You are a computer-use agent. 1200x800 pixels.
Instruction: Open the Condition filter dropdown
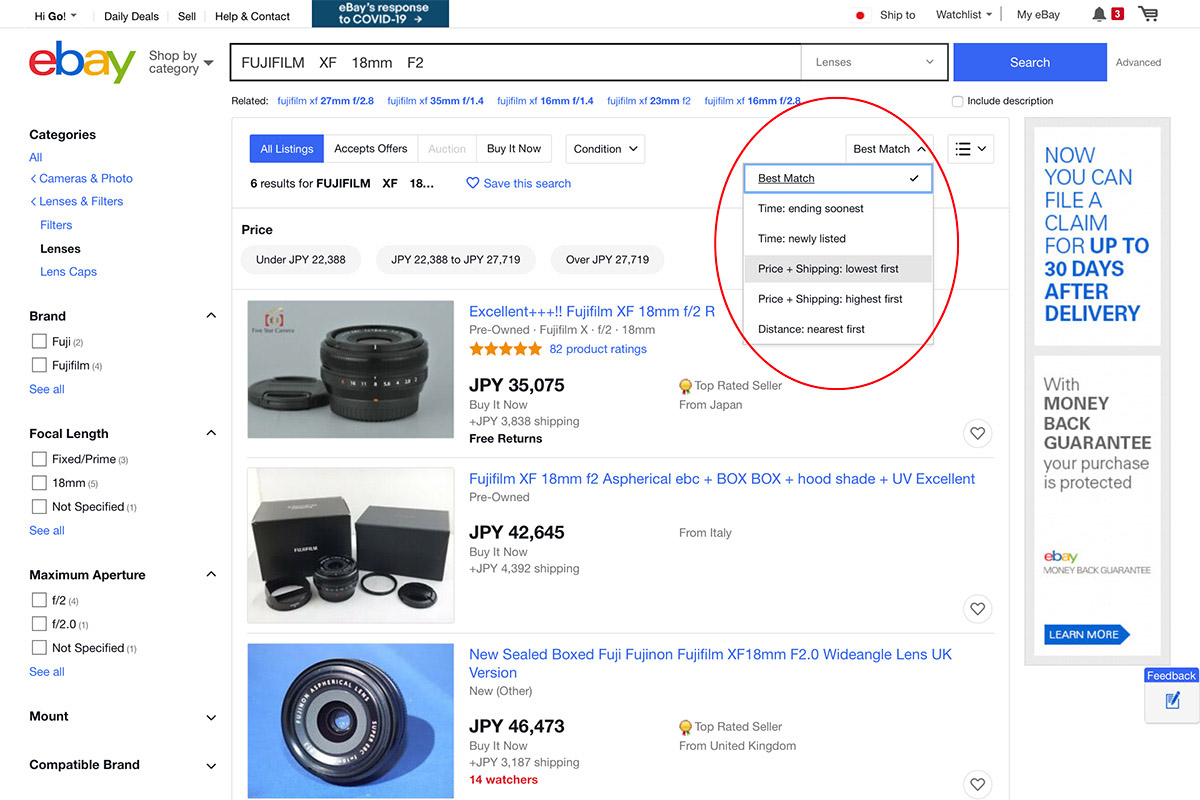(605, 149)
